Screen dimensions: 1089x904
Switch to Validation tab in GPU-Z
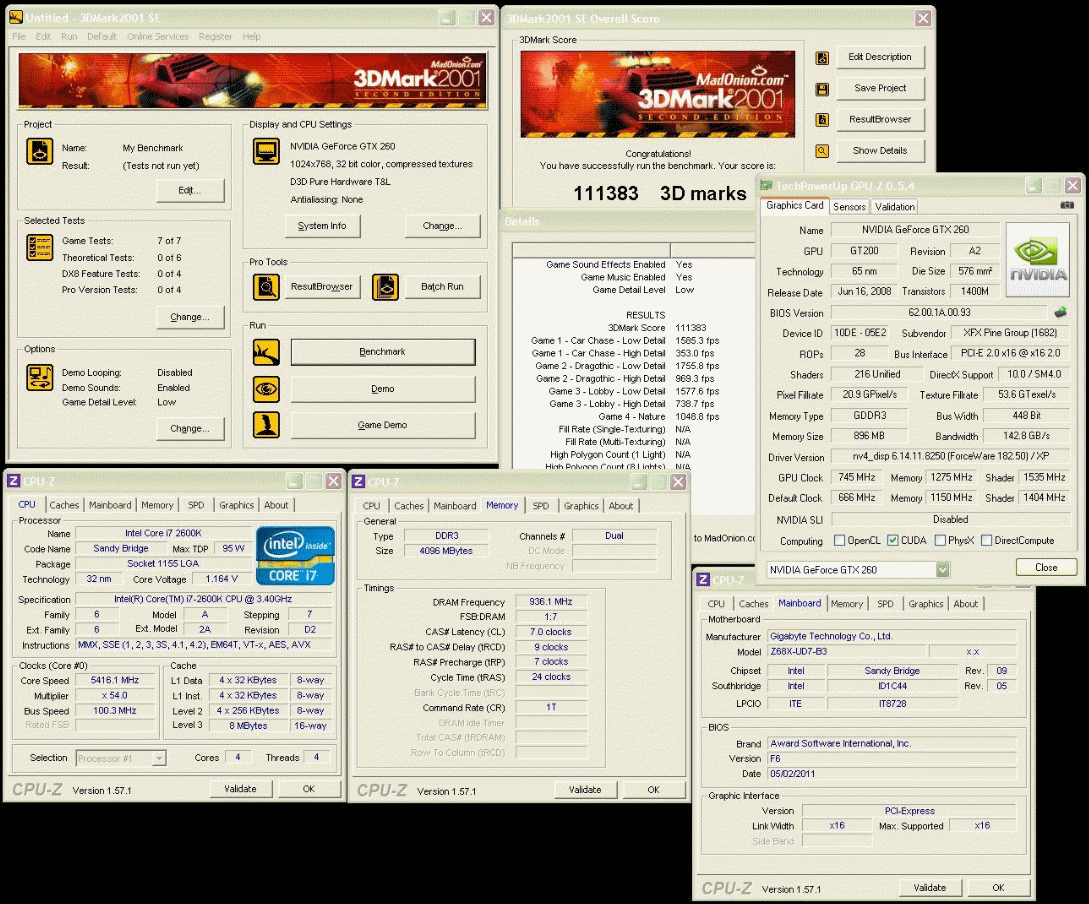[895, 207]
